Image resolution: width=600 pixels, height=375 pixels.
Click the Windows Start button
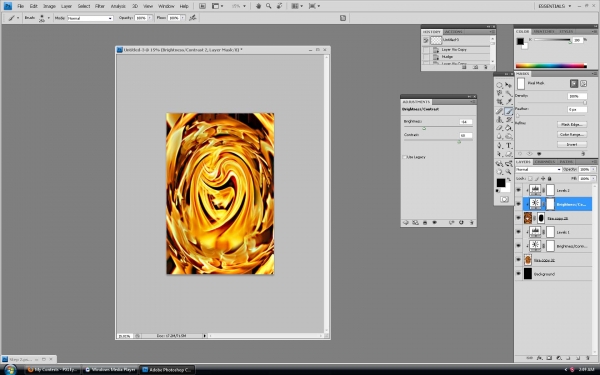tap(10, 370)
